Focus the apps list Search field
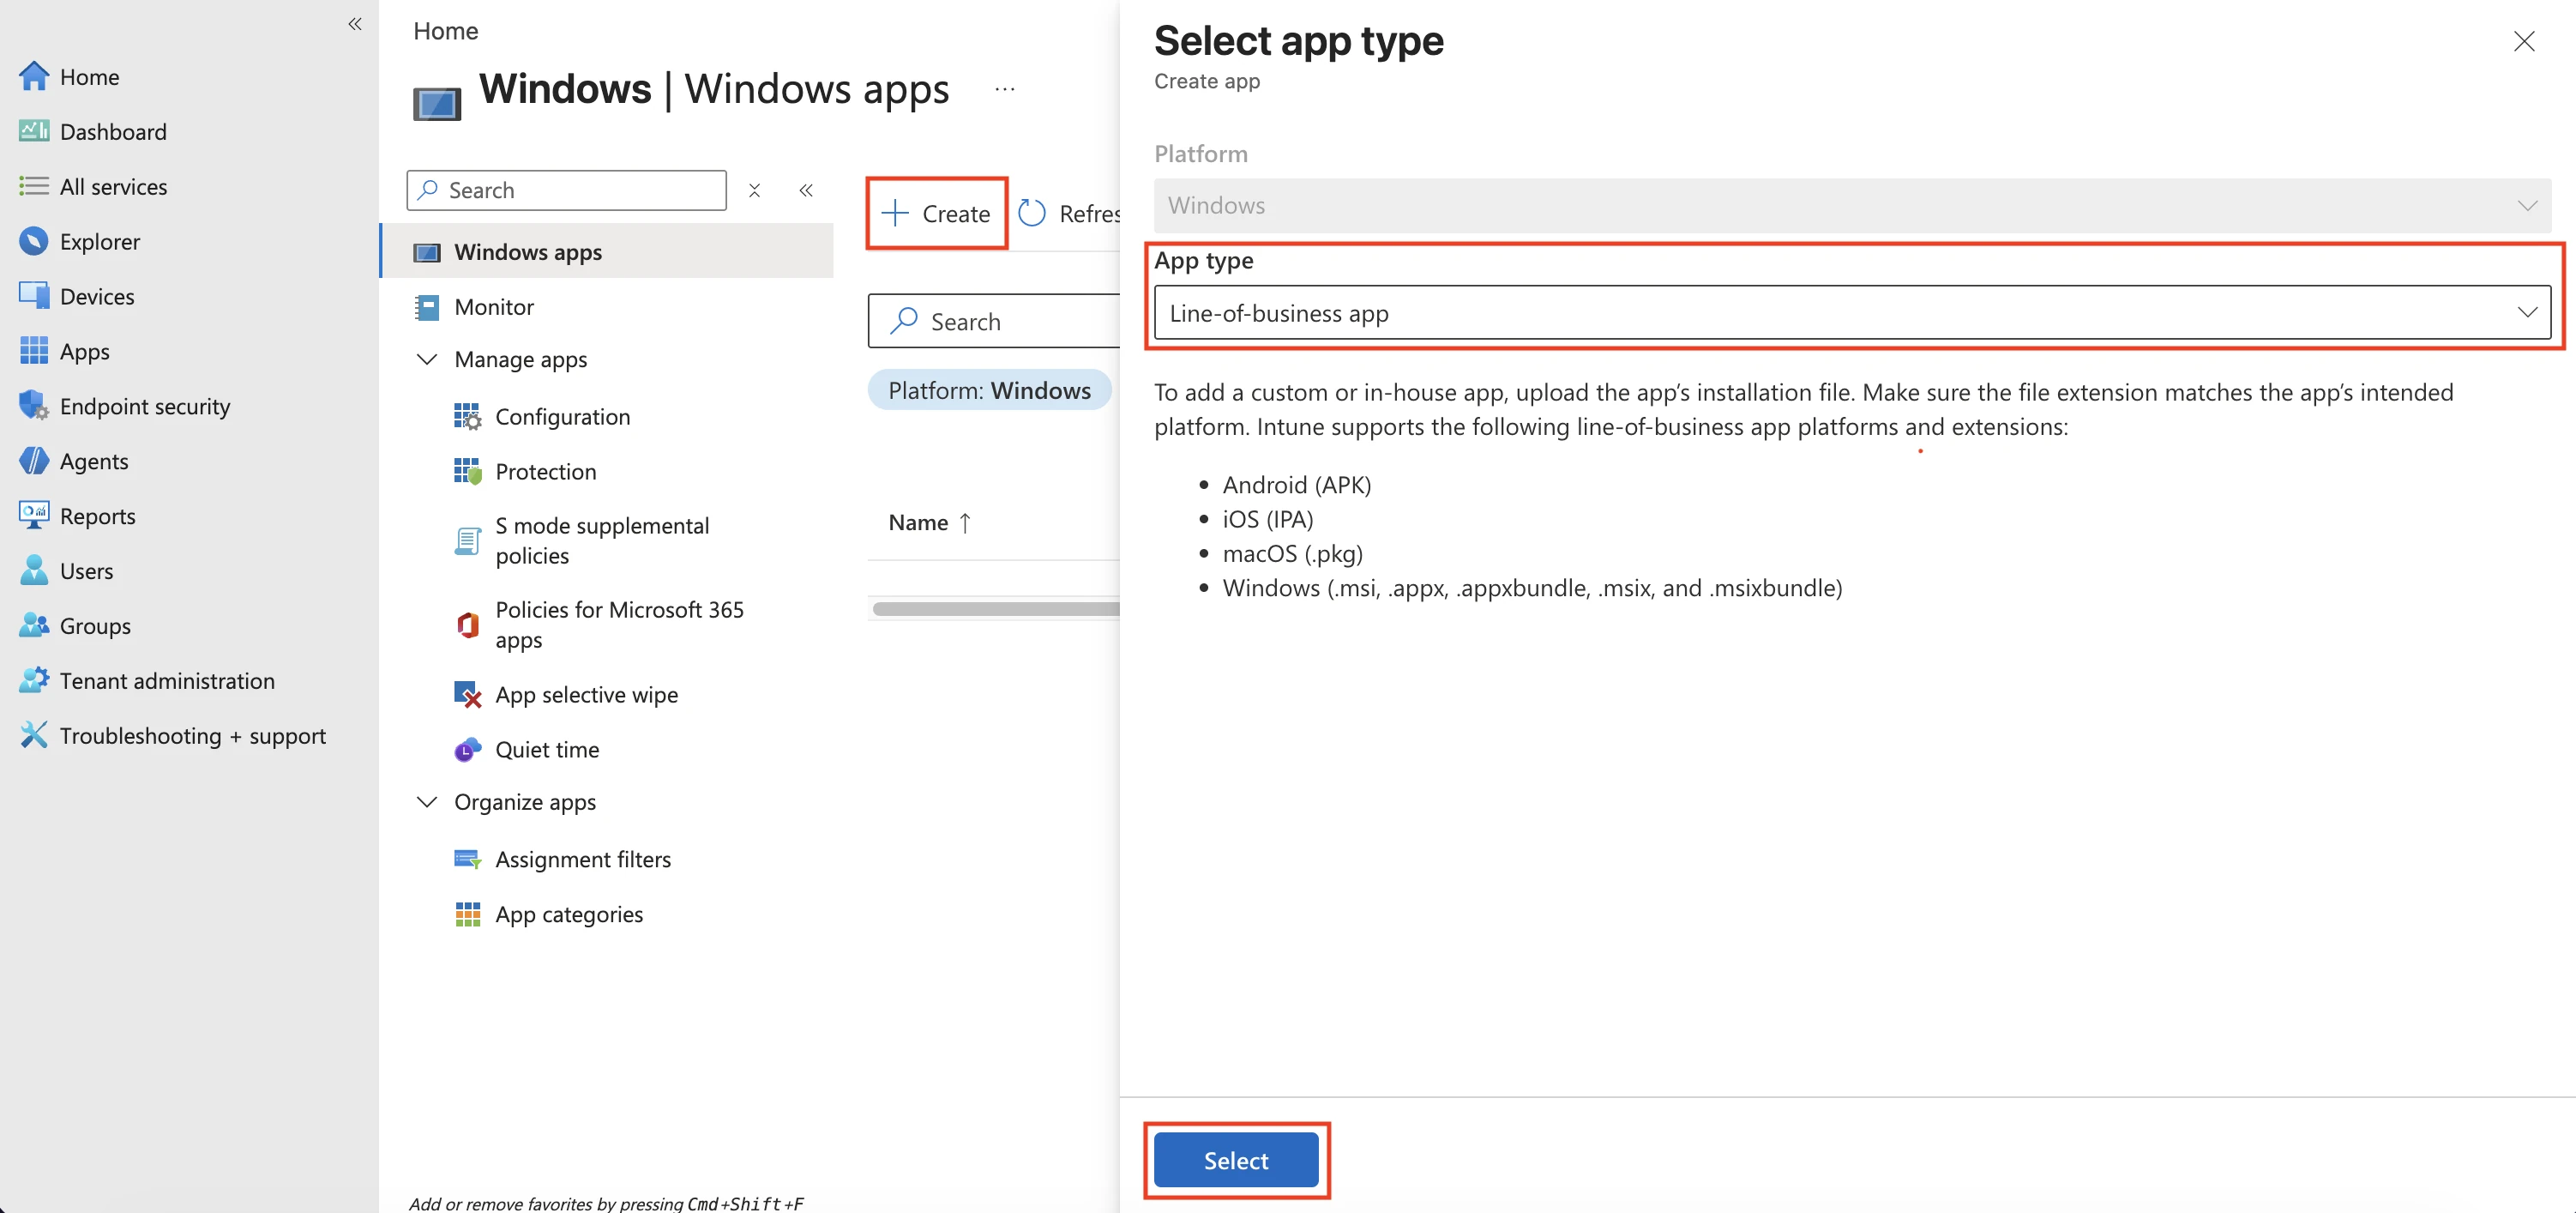The image size is (2576, 1213). 994,321
